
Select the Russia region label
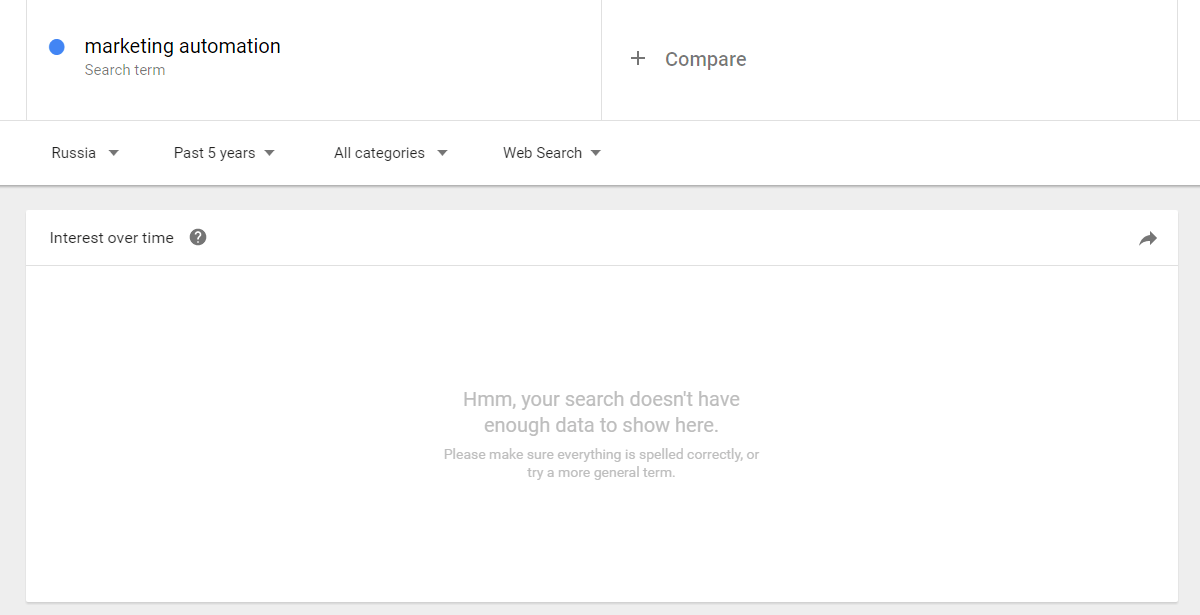pyautogui.click(x=74, y=153)
